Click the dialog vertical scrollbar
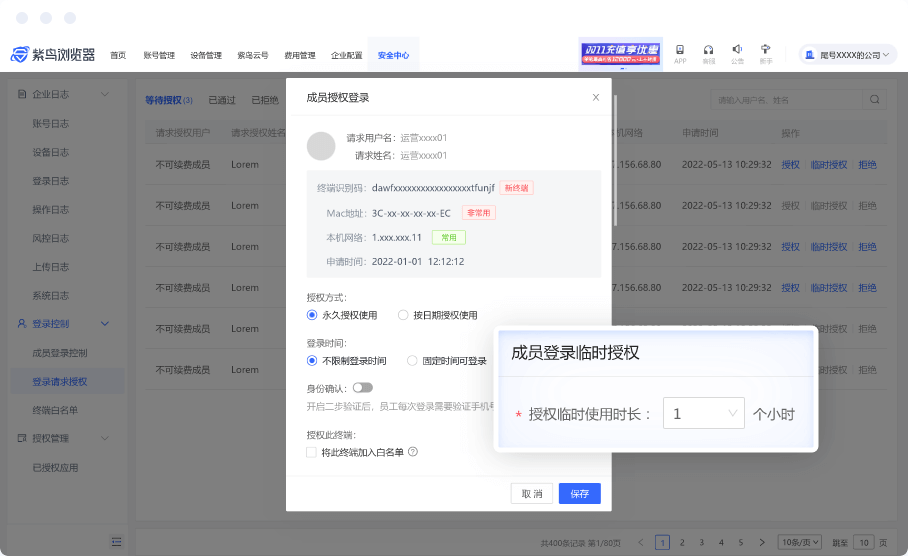This screenshot has height=556, width=908. coord(615,160)
